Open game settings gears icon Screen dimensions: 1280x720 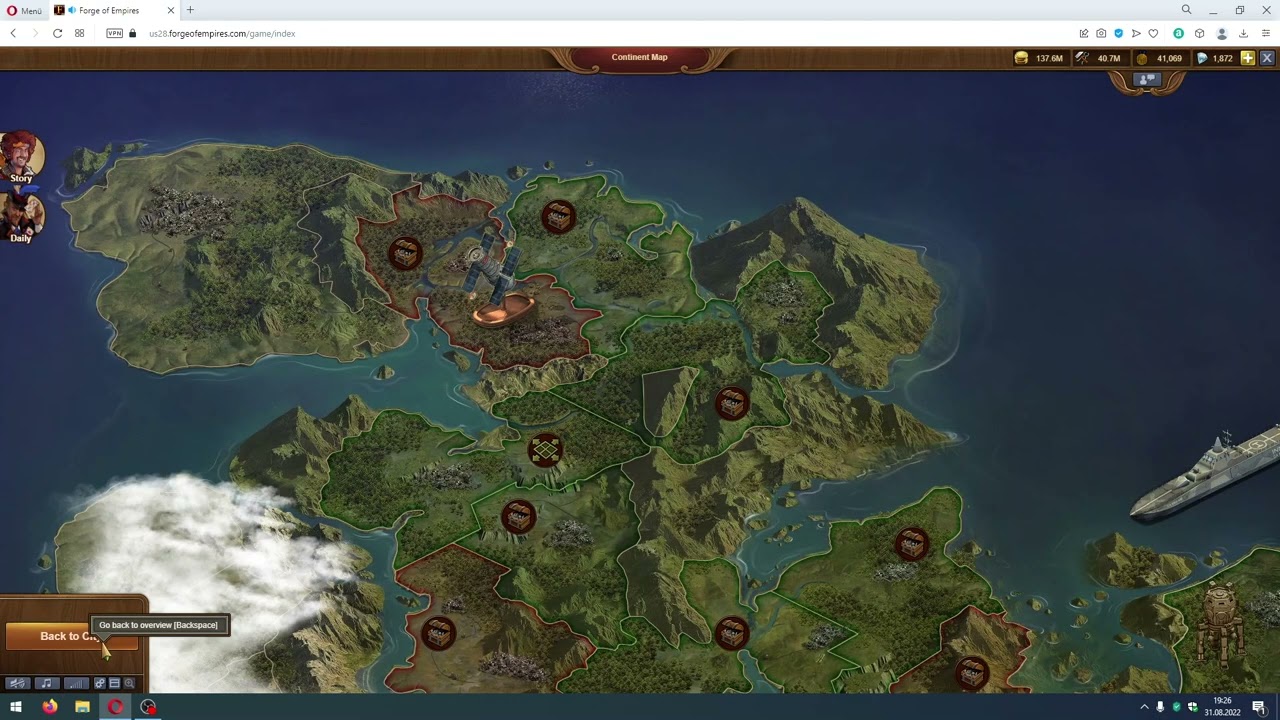coord(100,683)
